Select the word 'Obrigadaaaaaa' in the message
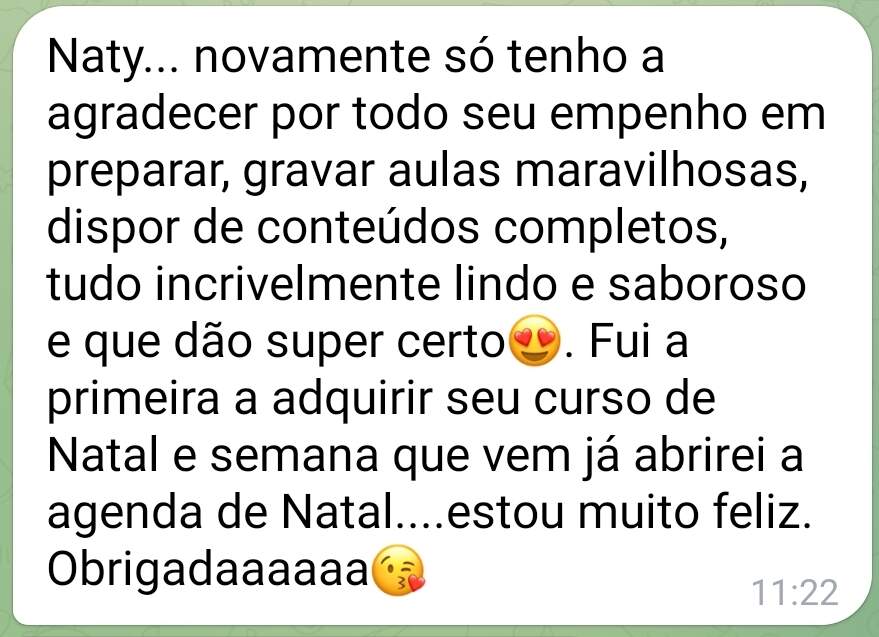The height and width of the screenshot is (637, 879). 208,572
